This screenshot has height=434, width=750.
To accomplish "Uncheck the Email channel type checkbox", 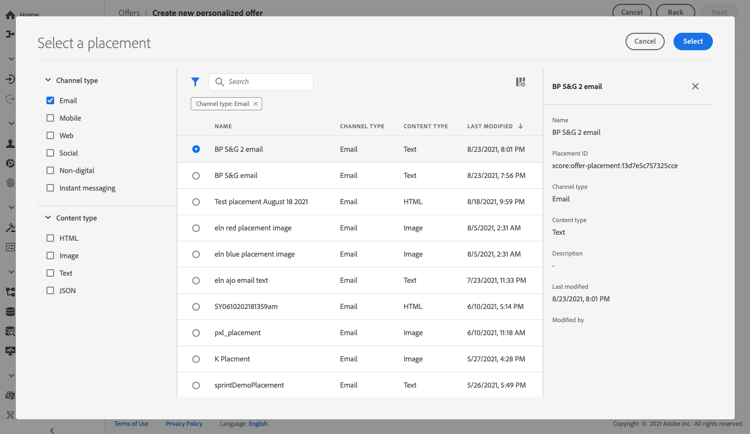I will [50, 100].
